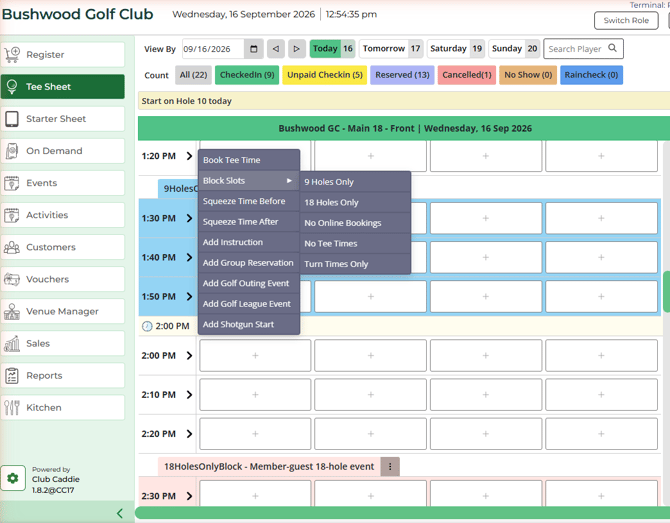Collapse the sidebar with the left chevron
The image size is (670, 523).
pos(120,513)
